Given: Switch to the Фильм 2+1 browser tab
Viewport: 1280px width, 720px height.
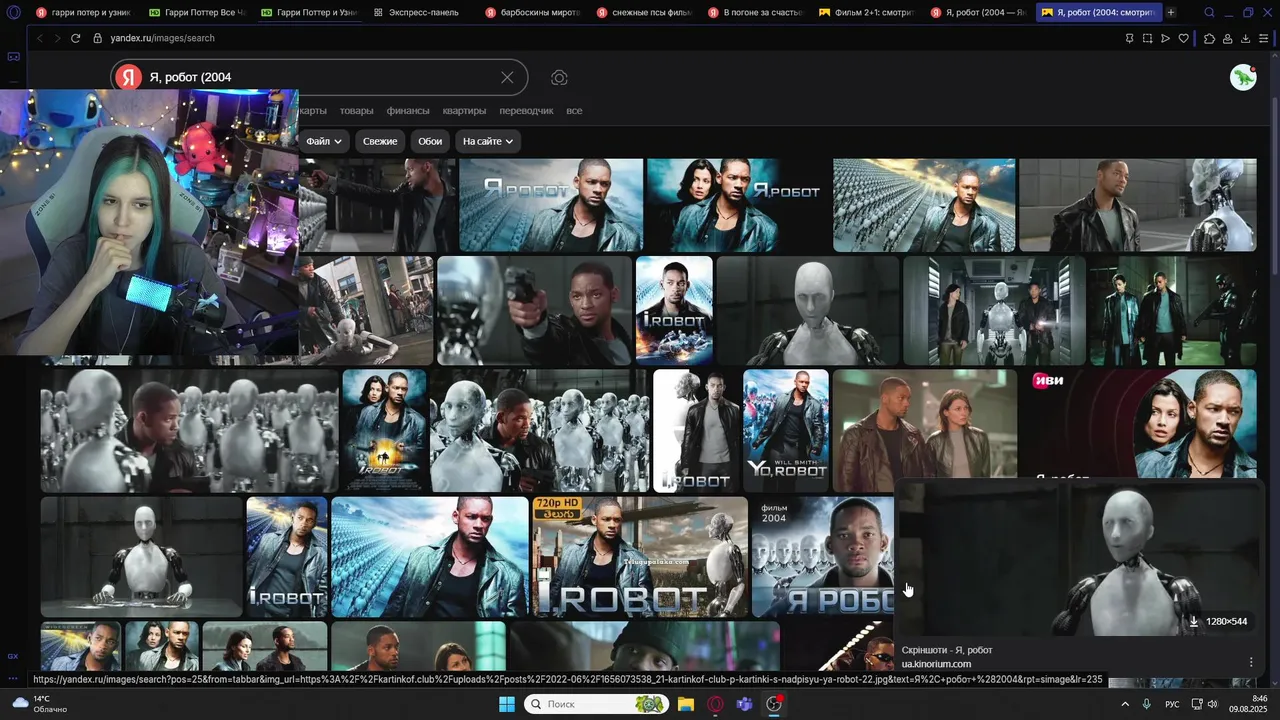Looking at the screenshot, I should click(x=865, y=13).
